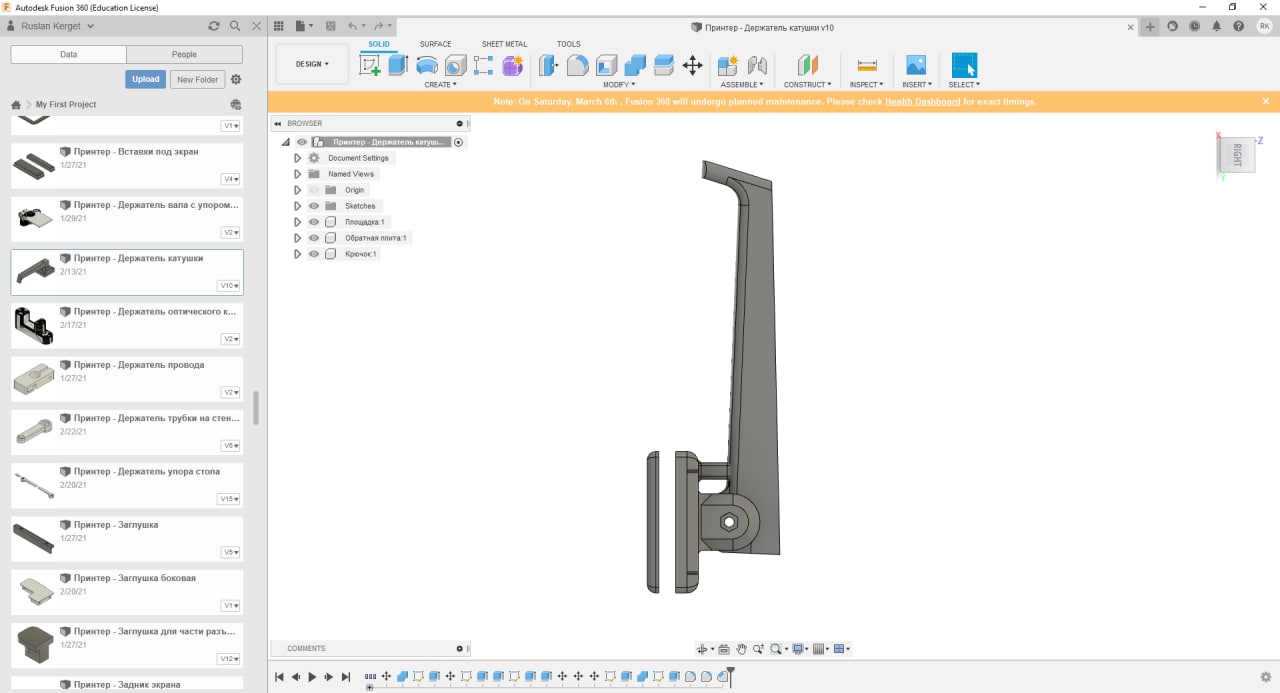This screenshot has height=693, width=1280.
Task: Activate root component radio button
Action: [x=459, y=142]
